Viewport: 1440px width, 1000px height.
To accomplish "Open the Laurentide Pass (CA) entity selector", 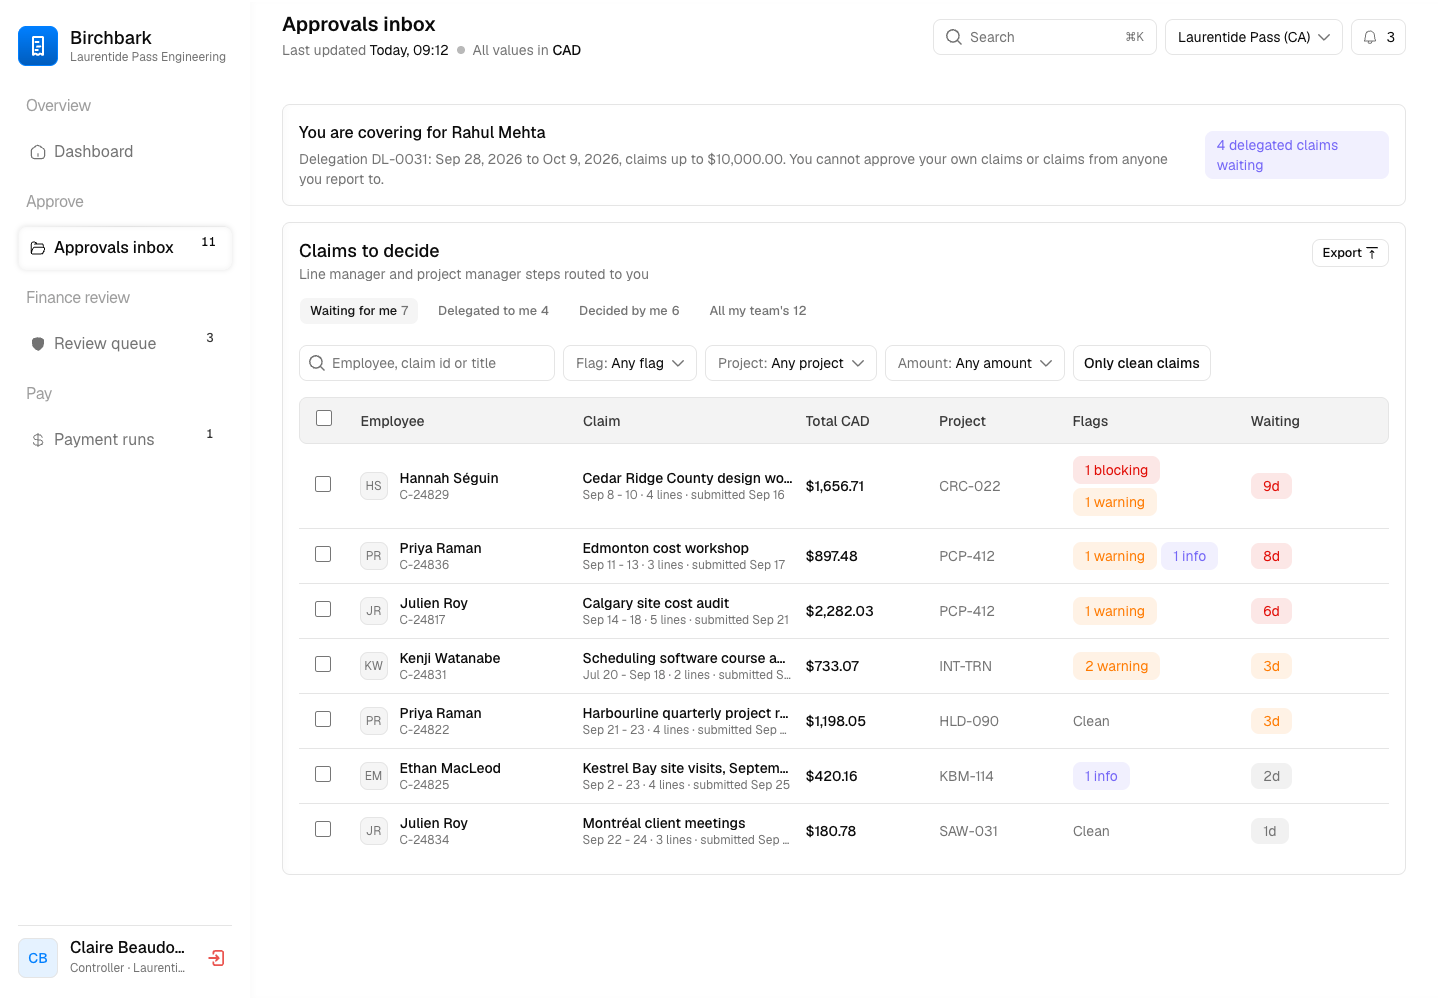I will [1253, 37].
